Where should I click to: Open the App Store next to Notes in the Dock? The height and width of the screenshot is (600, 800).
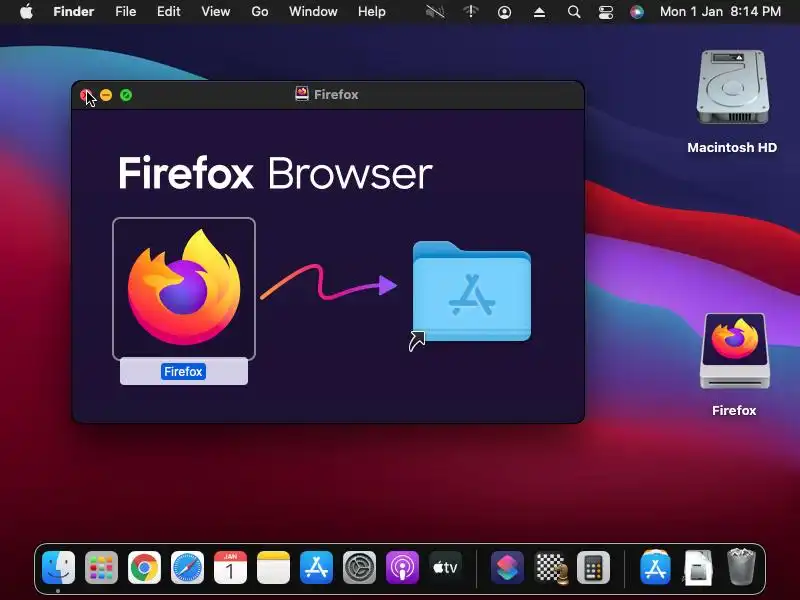(316, 567)
